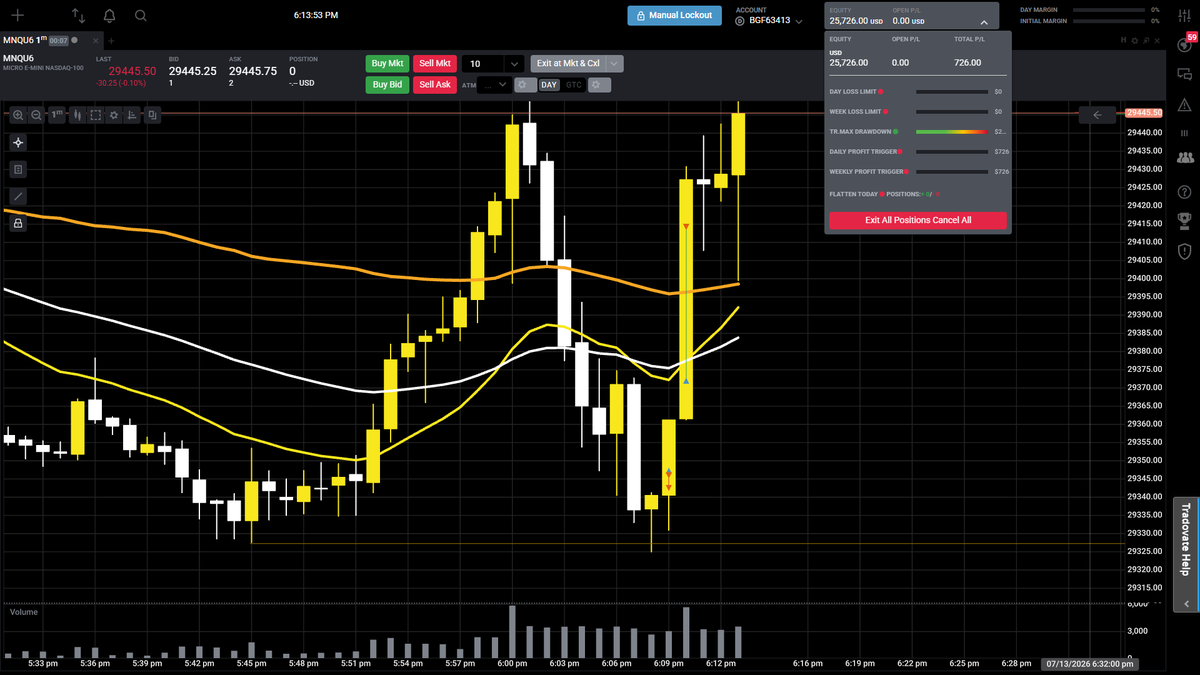Screen dimensions: 1200x675
Task: Open the mixer settings sliders icon
Action: tap(1184, 16)
